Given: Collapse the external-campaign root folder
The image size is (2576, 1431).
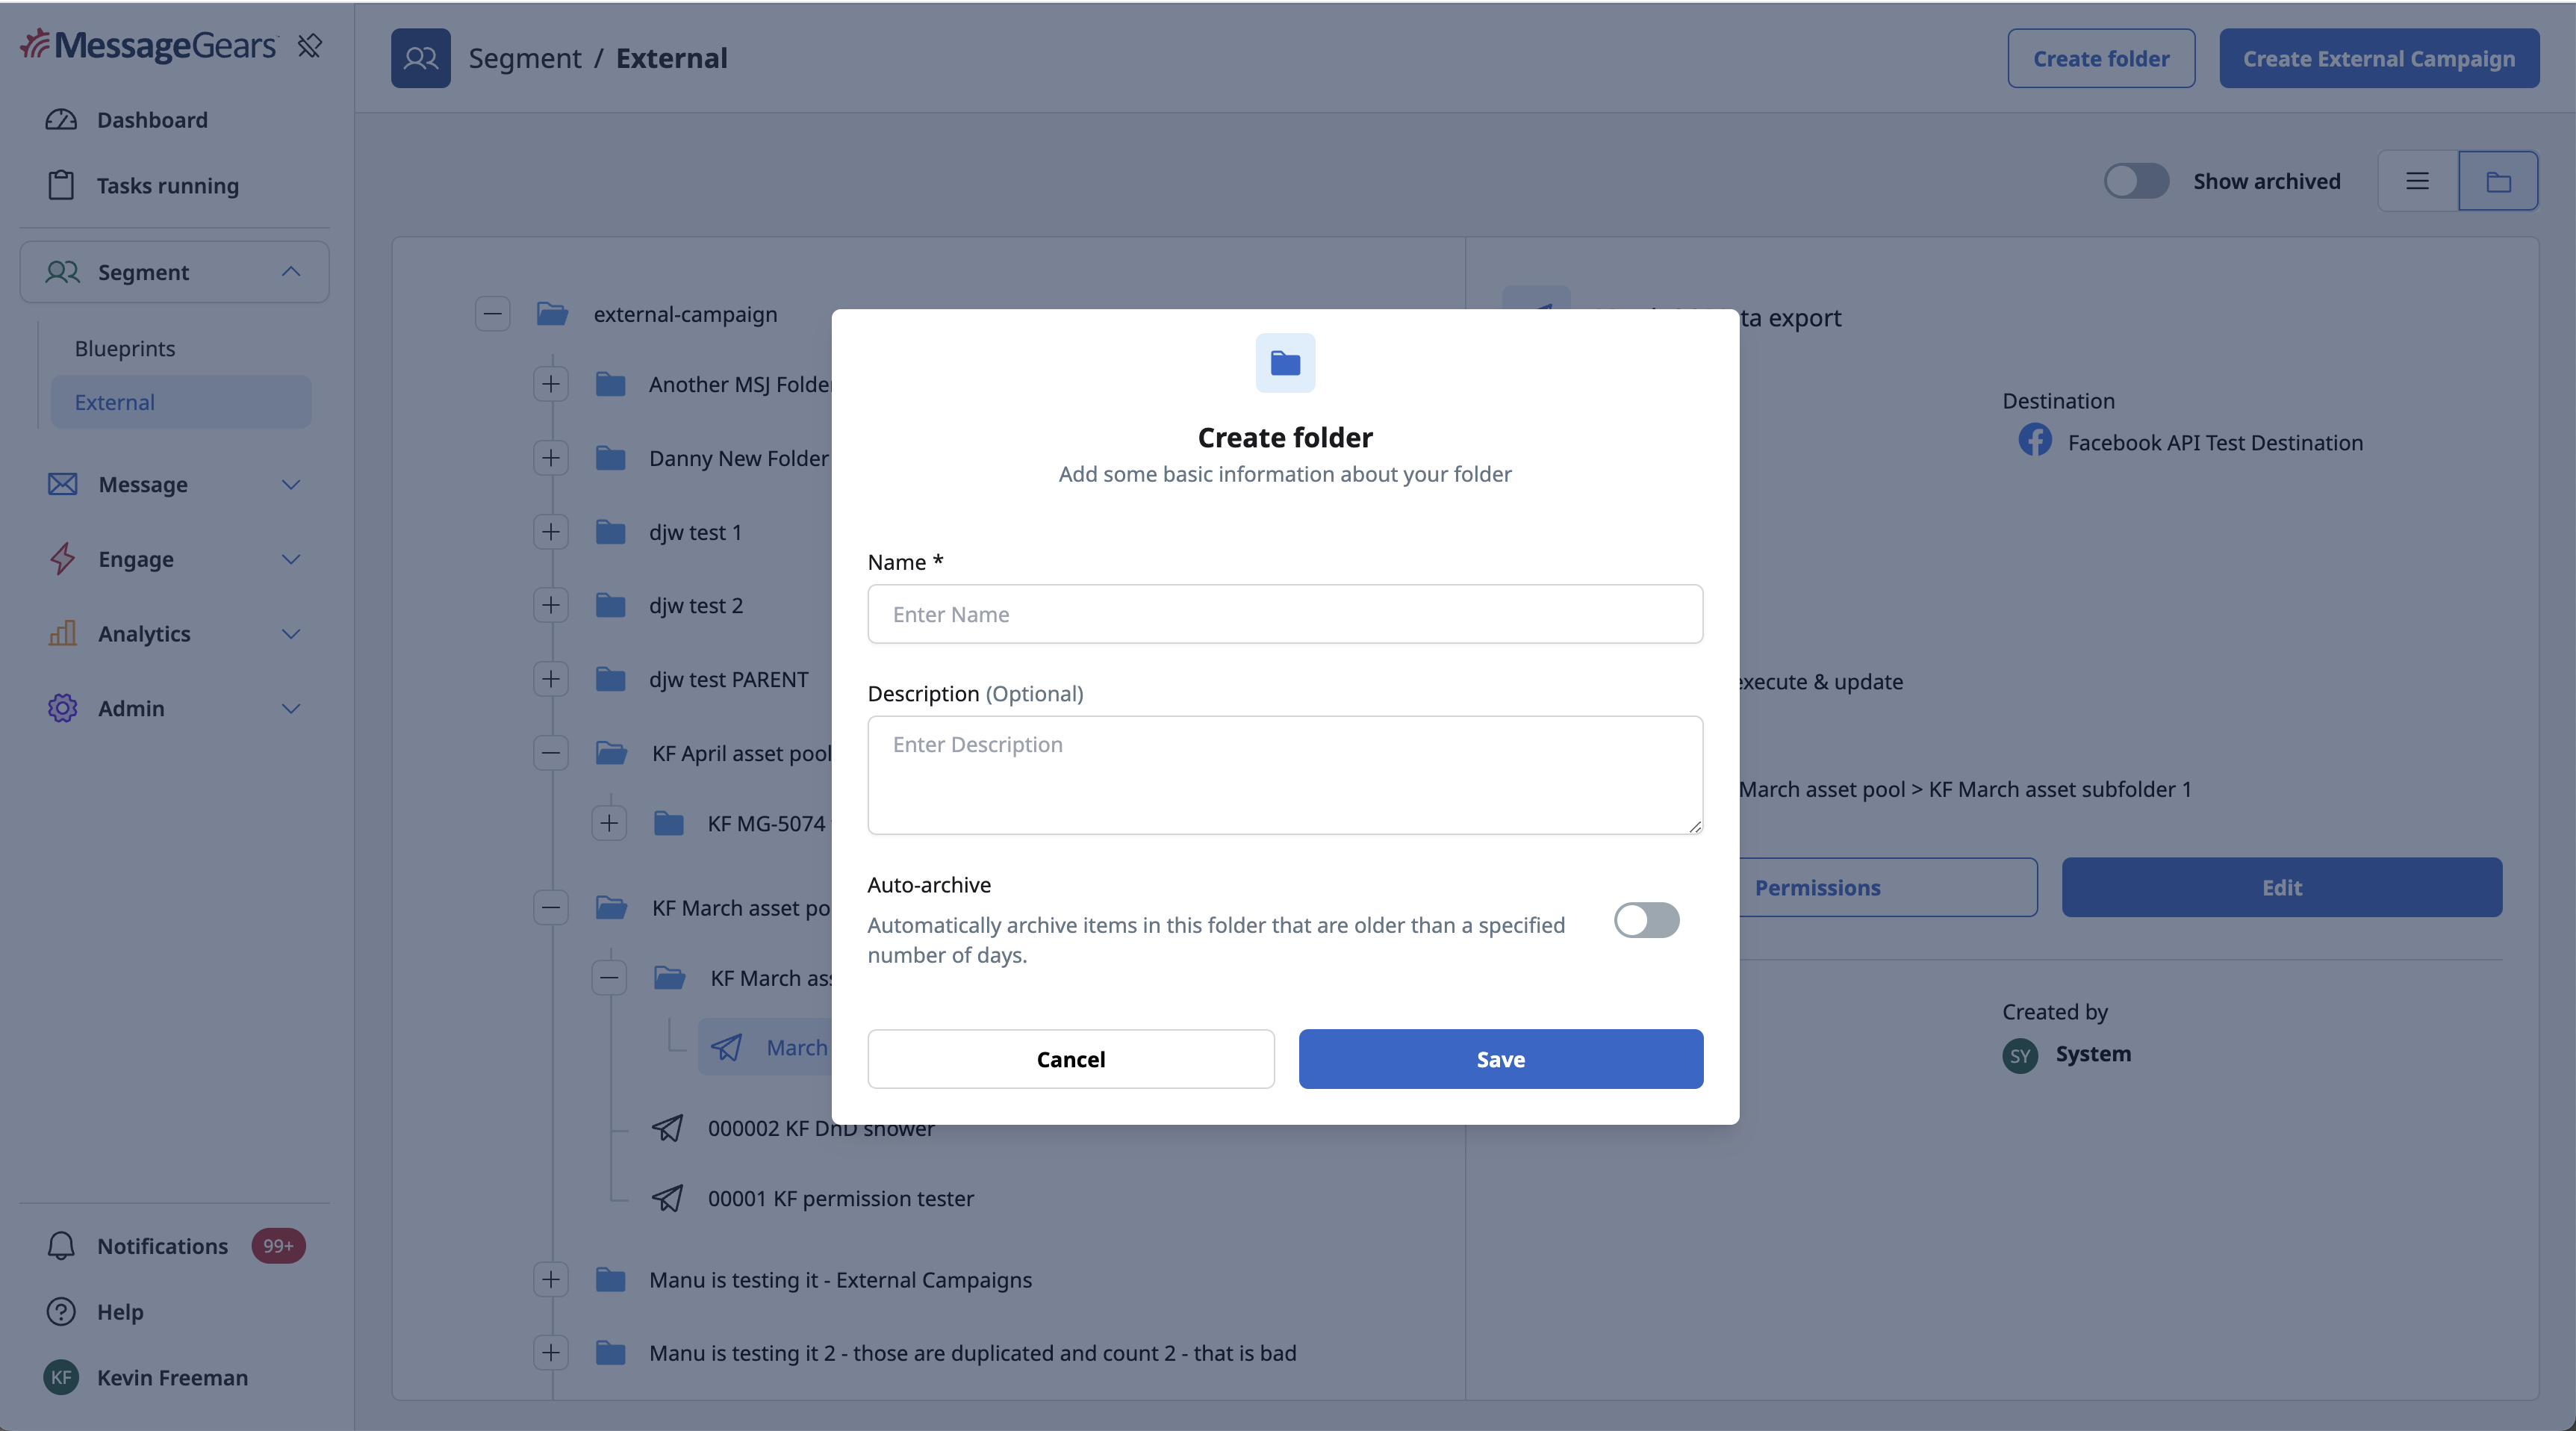Looking at the screenshot, I should point(492,314).
